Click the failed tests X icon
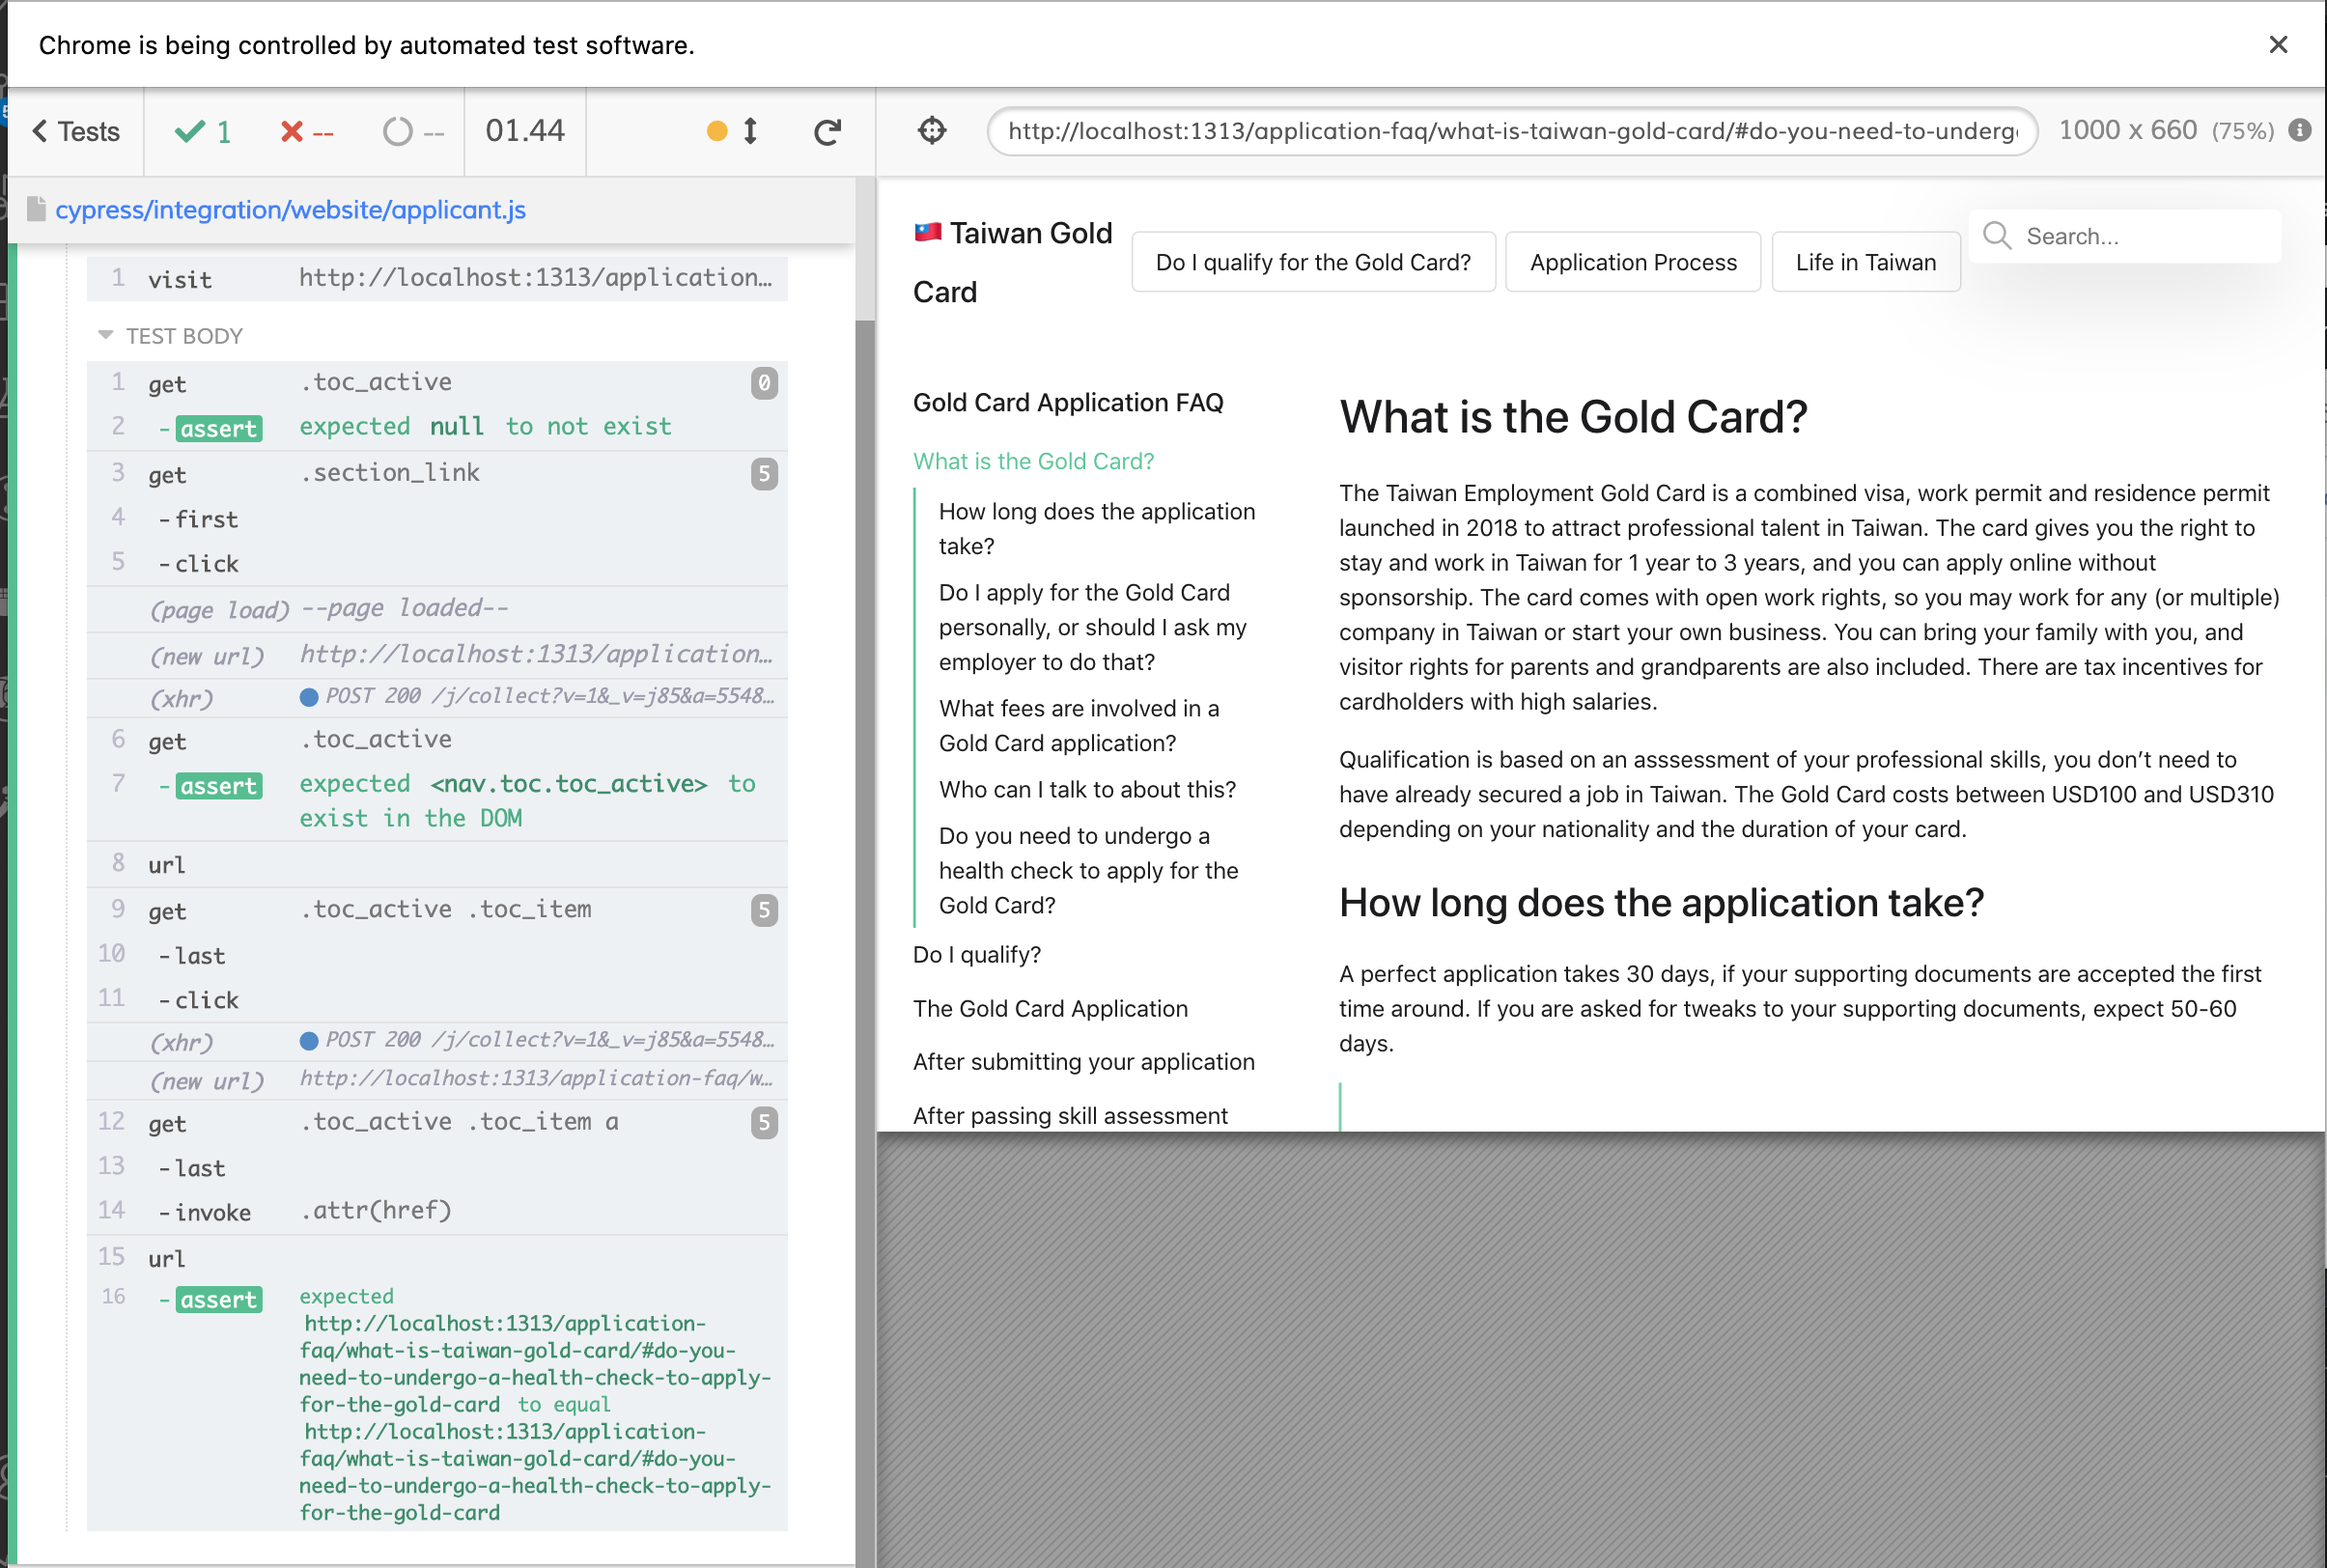Viewport: 2327px width, 1568px height. tap(292, 131)
